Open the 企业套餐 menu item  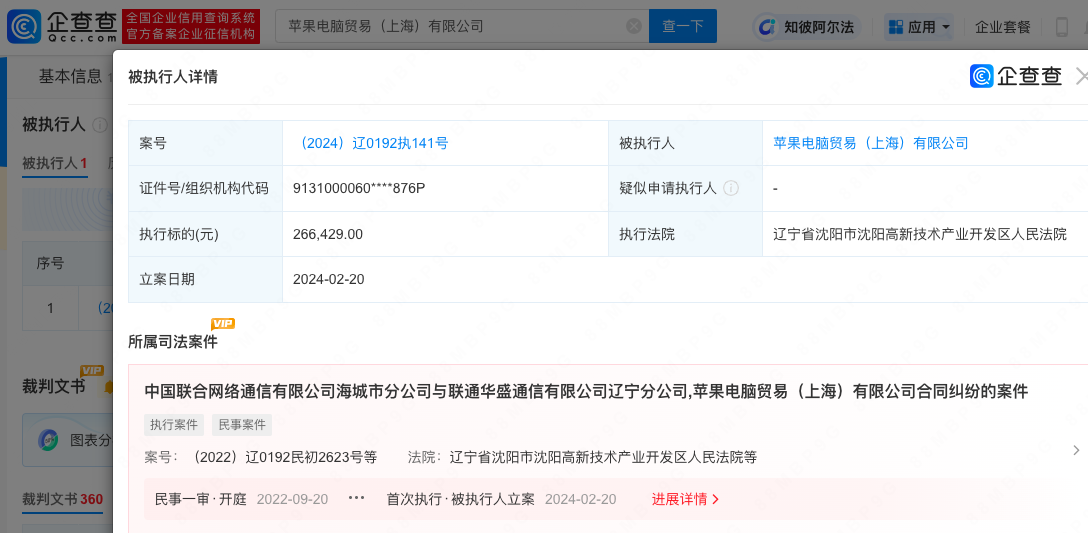pyautogui.click(x=1003, y=27)
